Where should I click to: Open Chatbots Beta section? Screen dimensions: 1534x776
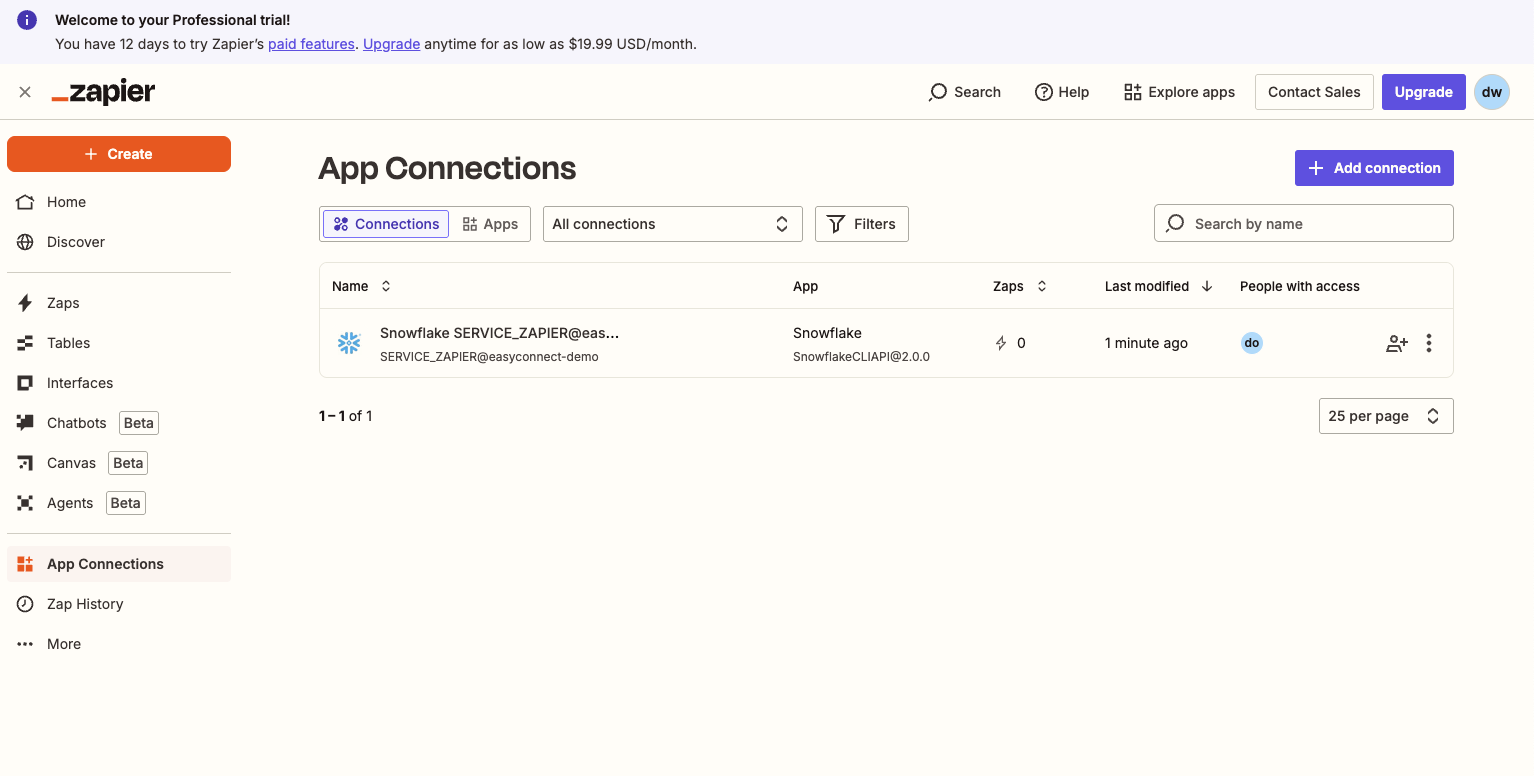coord(119,423)
